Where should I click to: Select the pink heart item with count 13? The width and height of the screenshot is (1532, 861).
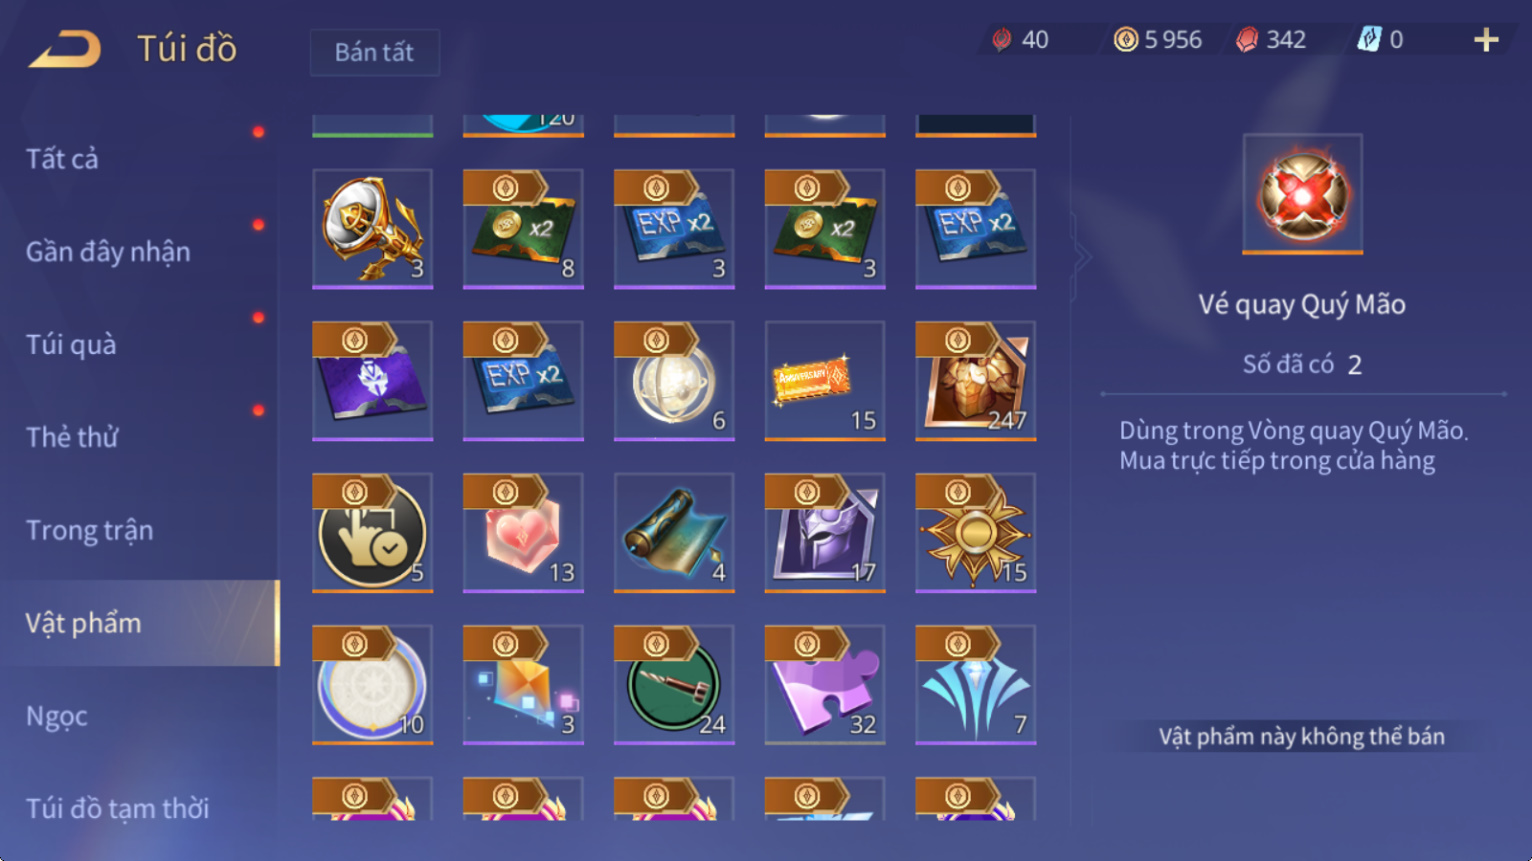coord(523,533)
